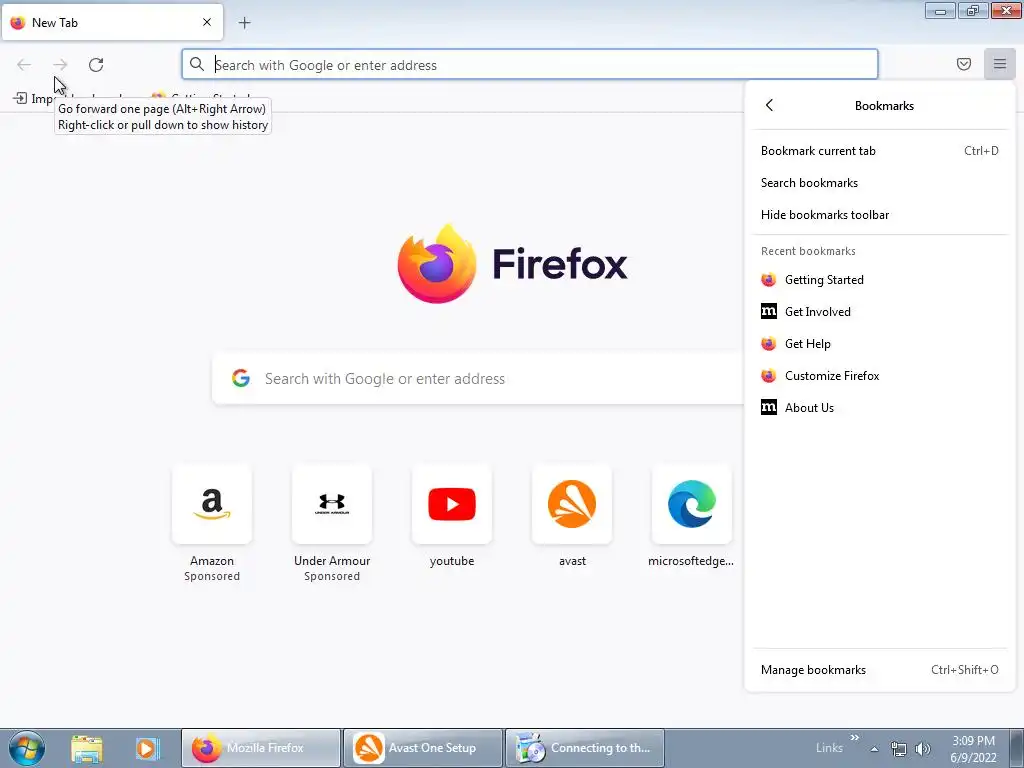Click the Firefox icon beside Get Help
1024x768 pixels.
(769, 344)
